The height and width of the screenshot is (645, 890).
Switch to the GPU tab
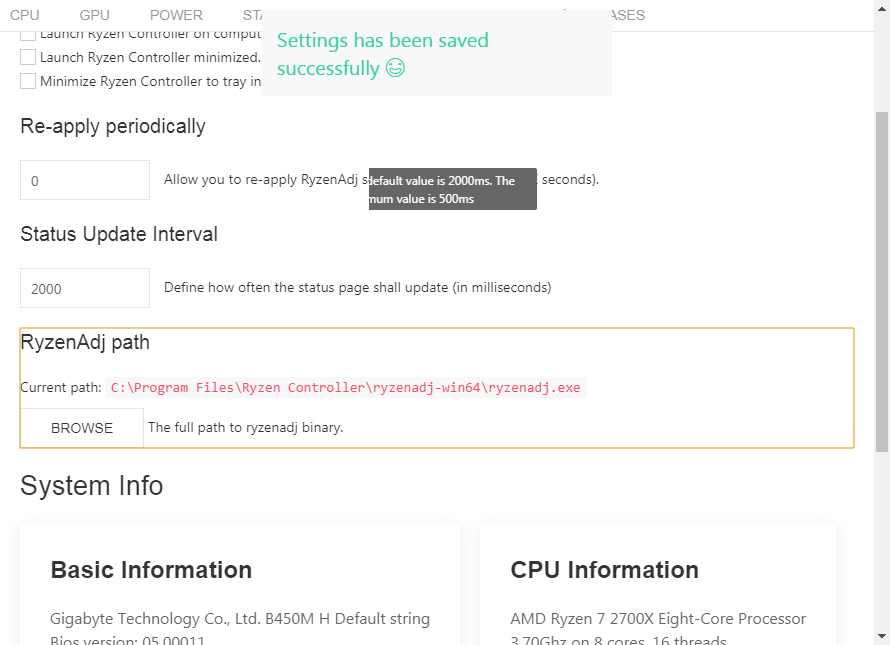[95, 15]
